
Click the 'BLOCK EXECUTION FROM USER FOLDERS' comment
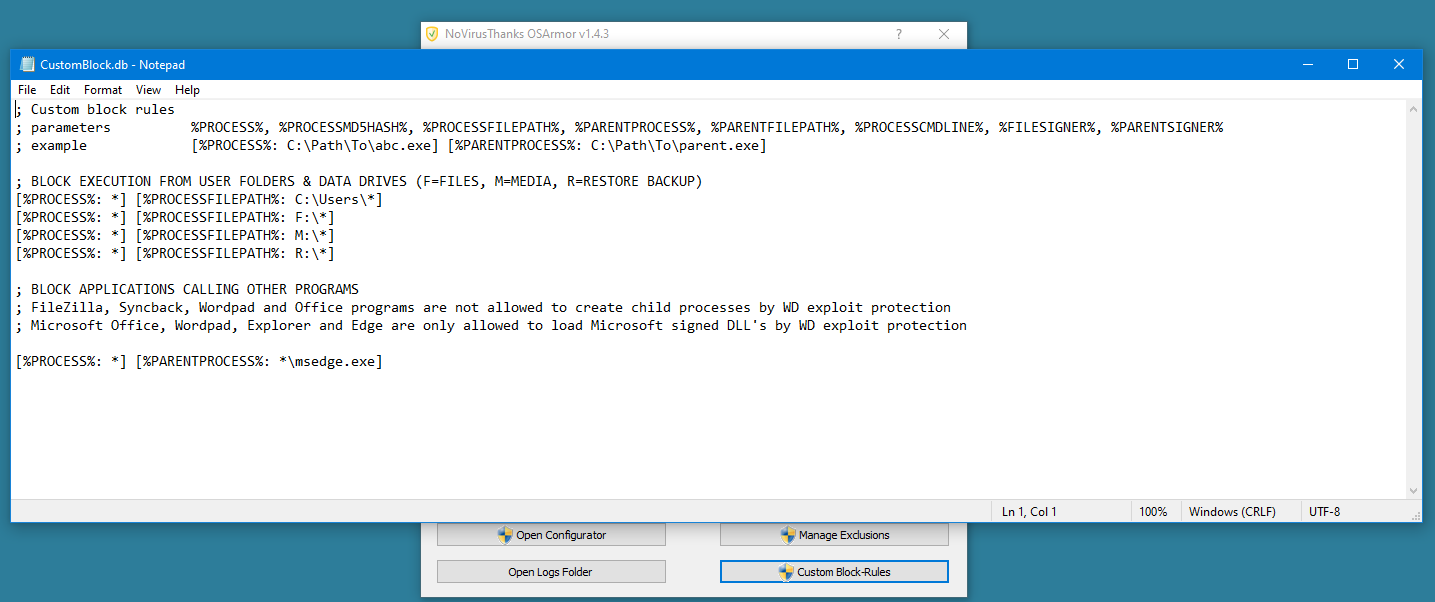[359, 181]
